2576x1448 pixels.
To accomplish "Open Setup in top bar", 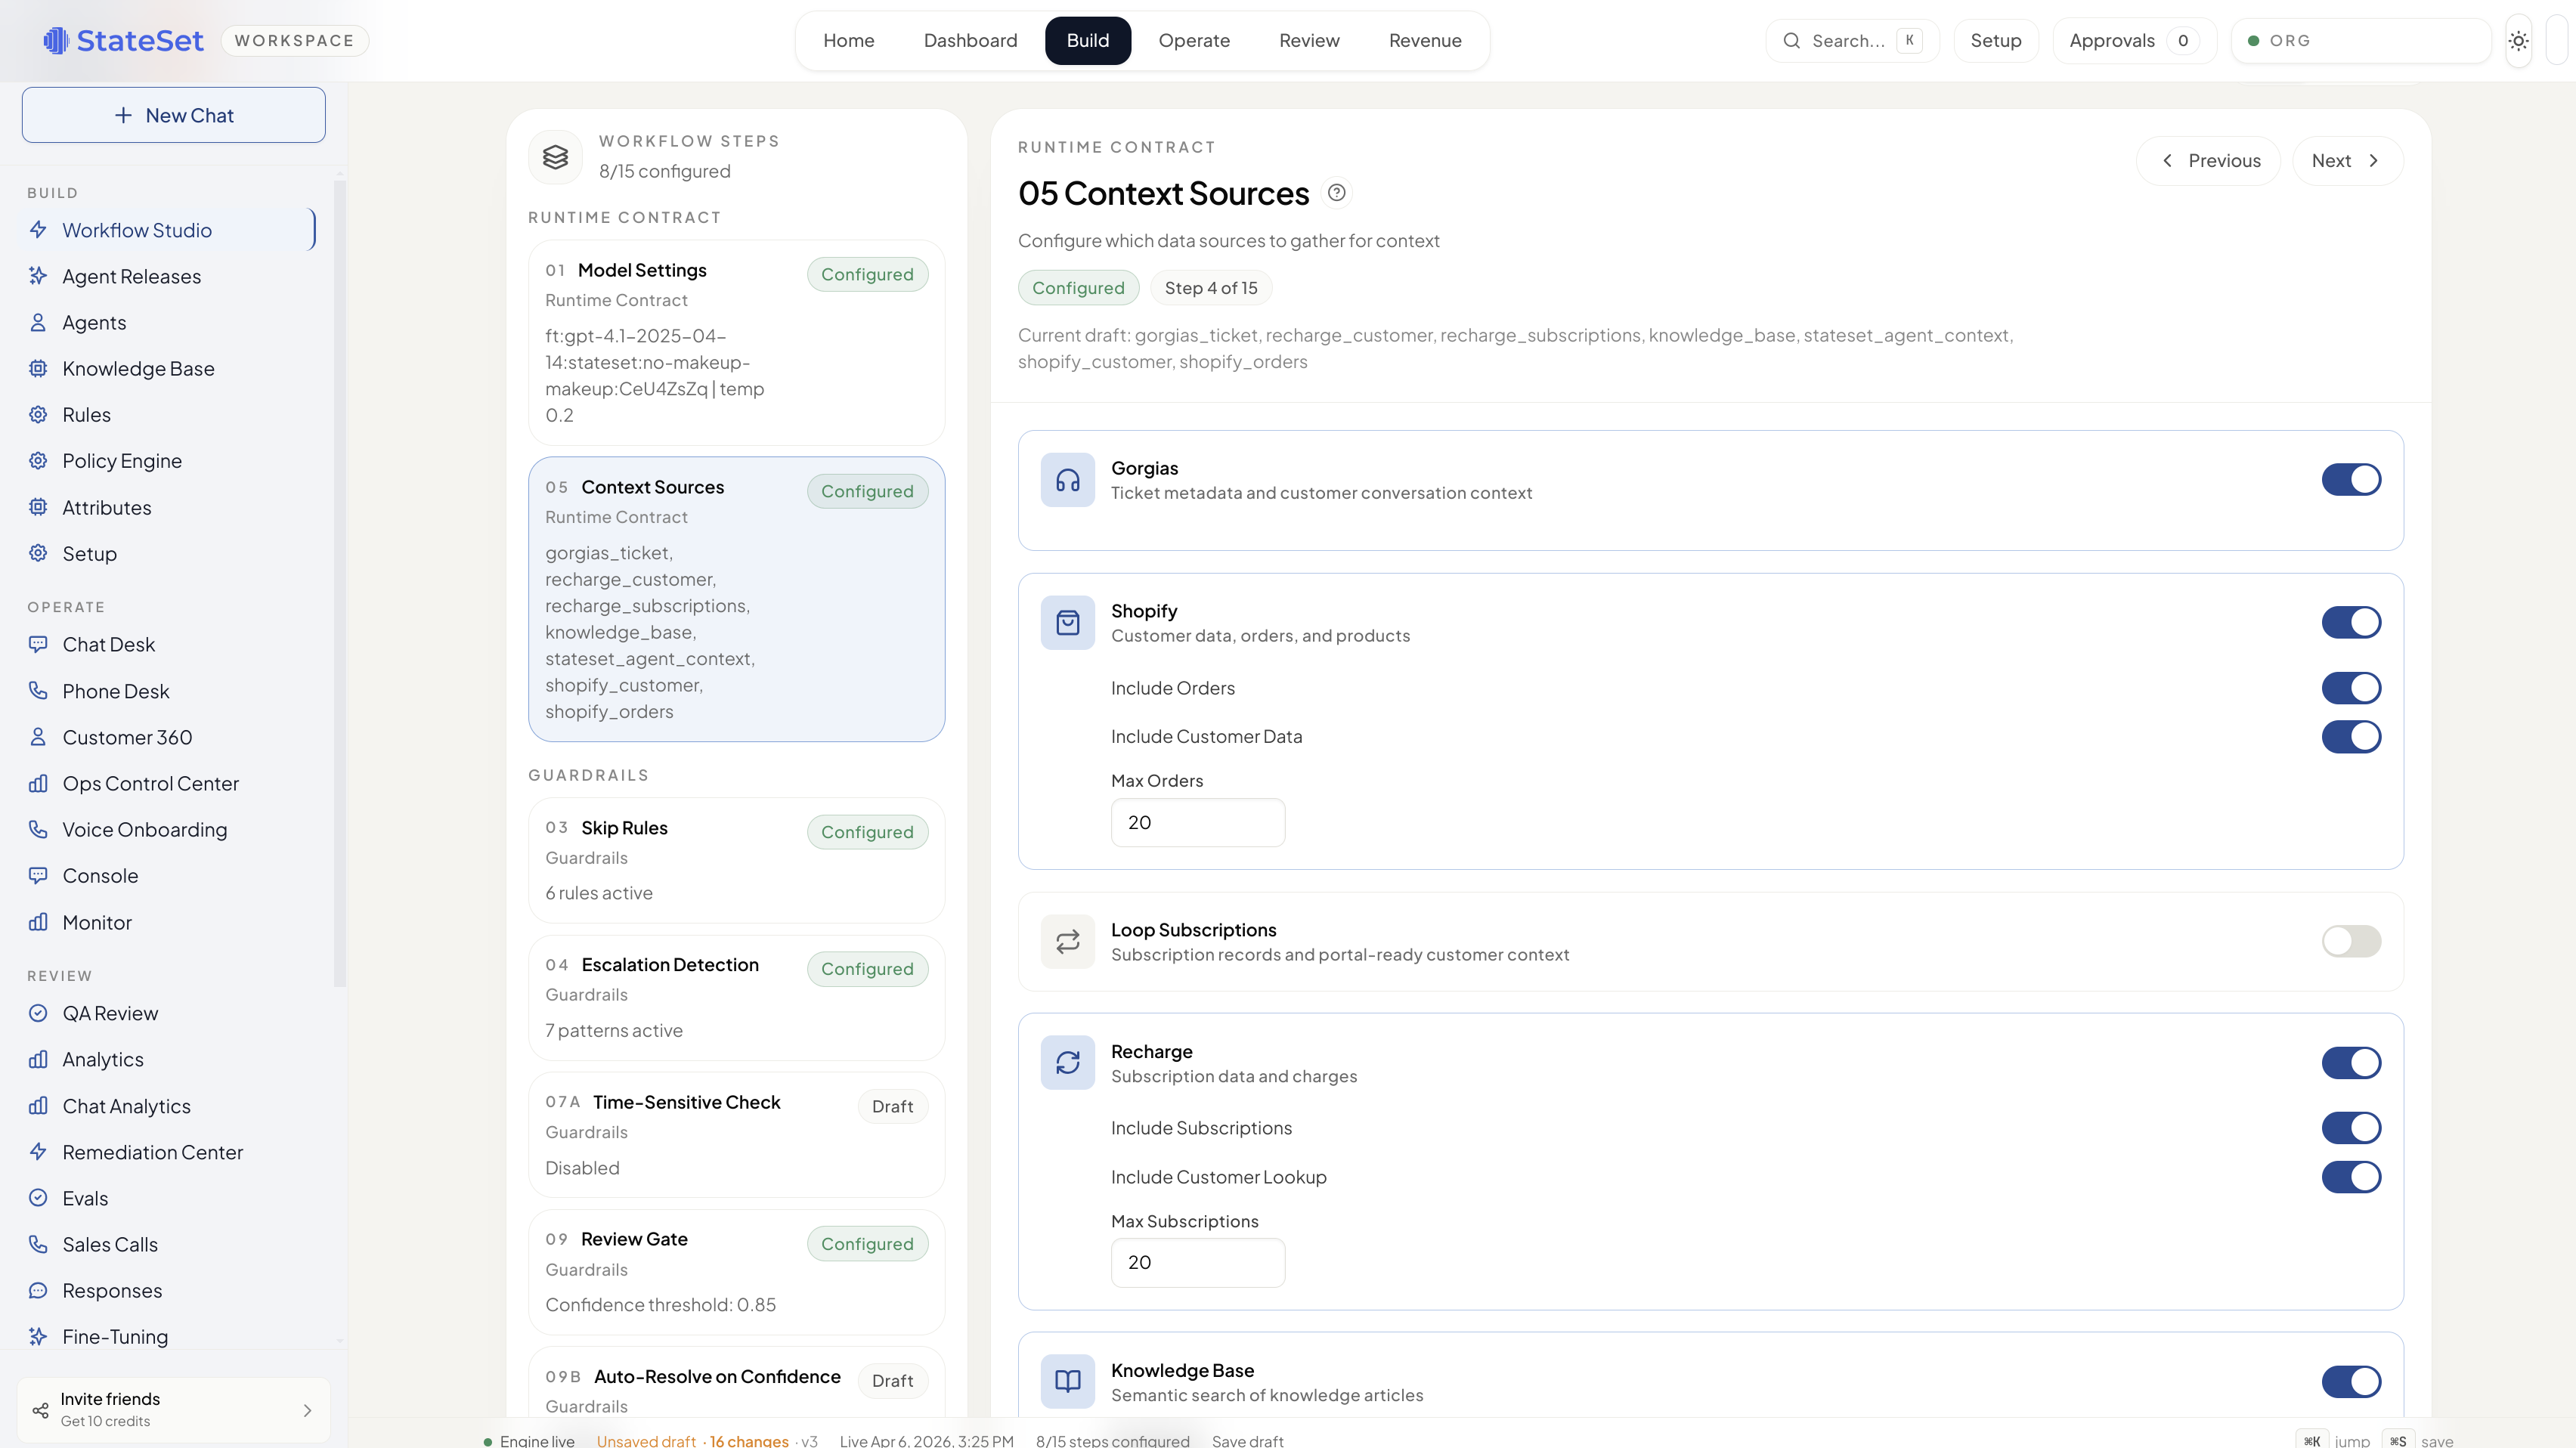I will click(x=1996, y=41).
